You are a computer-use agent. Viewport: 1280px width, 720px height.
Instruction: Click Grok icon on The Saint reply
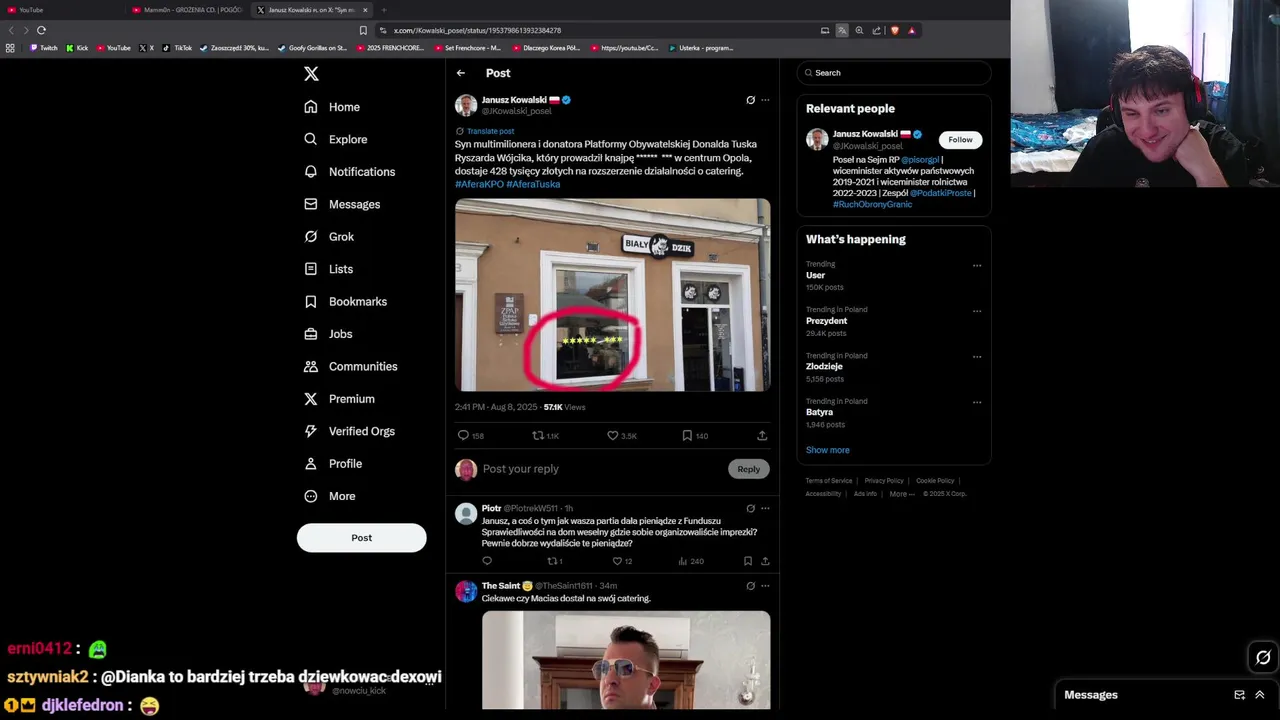click(x=750, y=586)
